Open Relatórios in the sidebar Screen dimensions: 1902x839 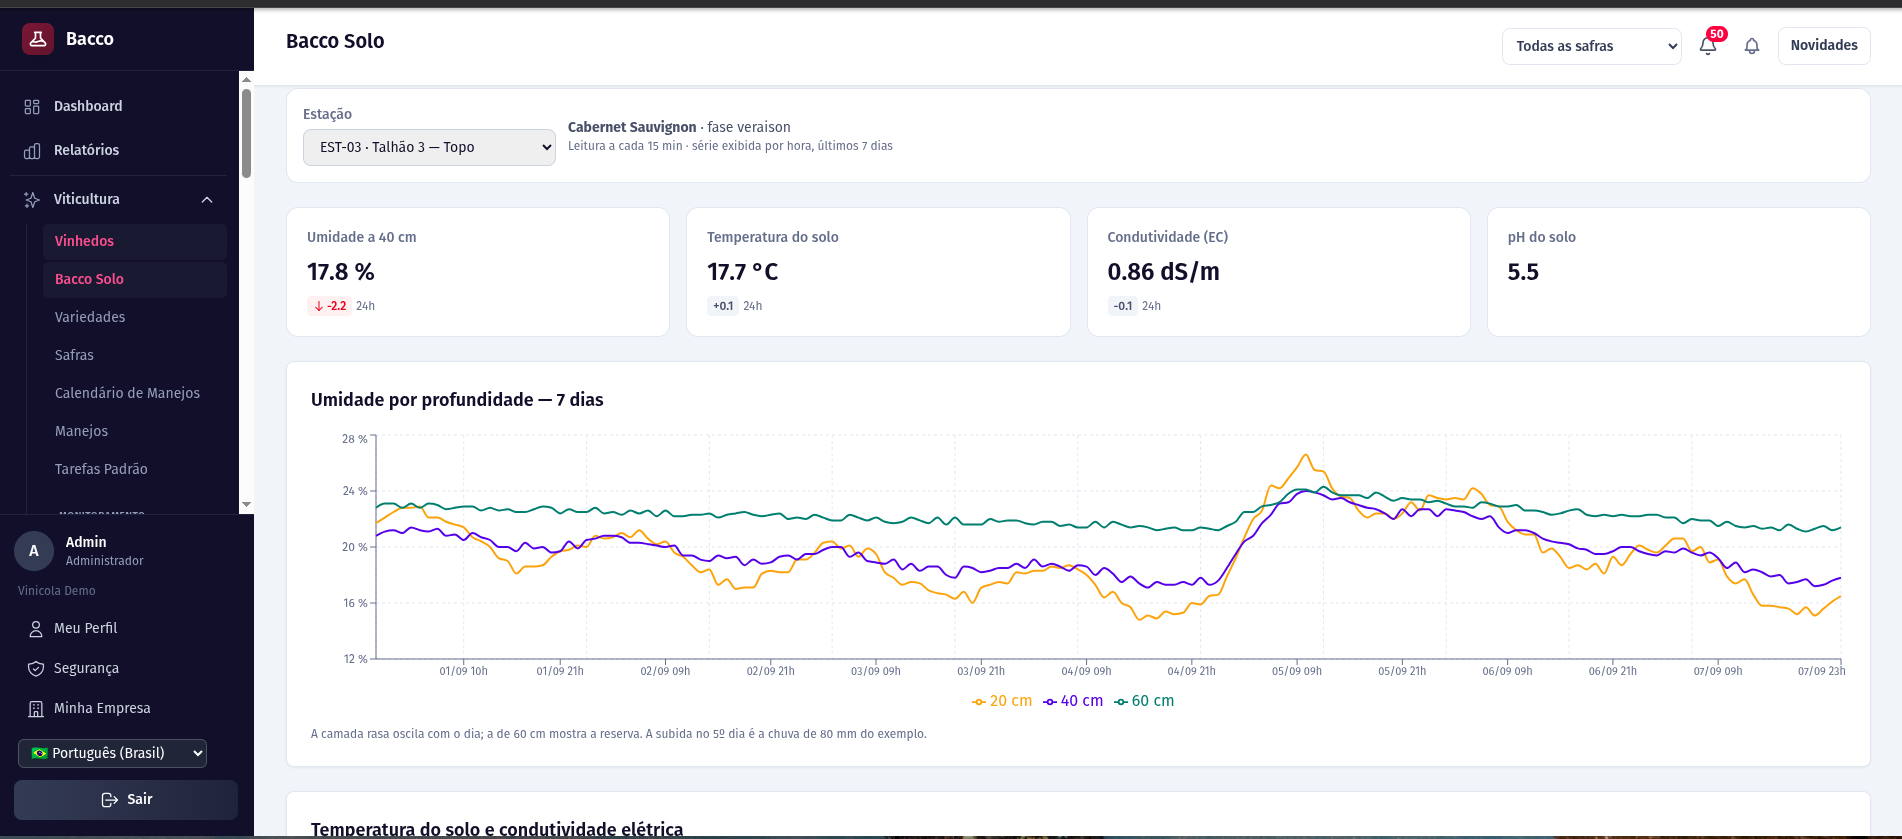point(118,151)
